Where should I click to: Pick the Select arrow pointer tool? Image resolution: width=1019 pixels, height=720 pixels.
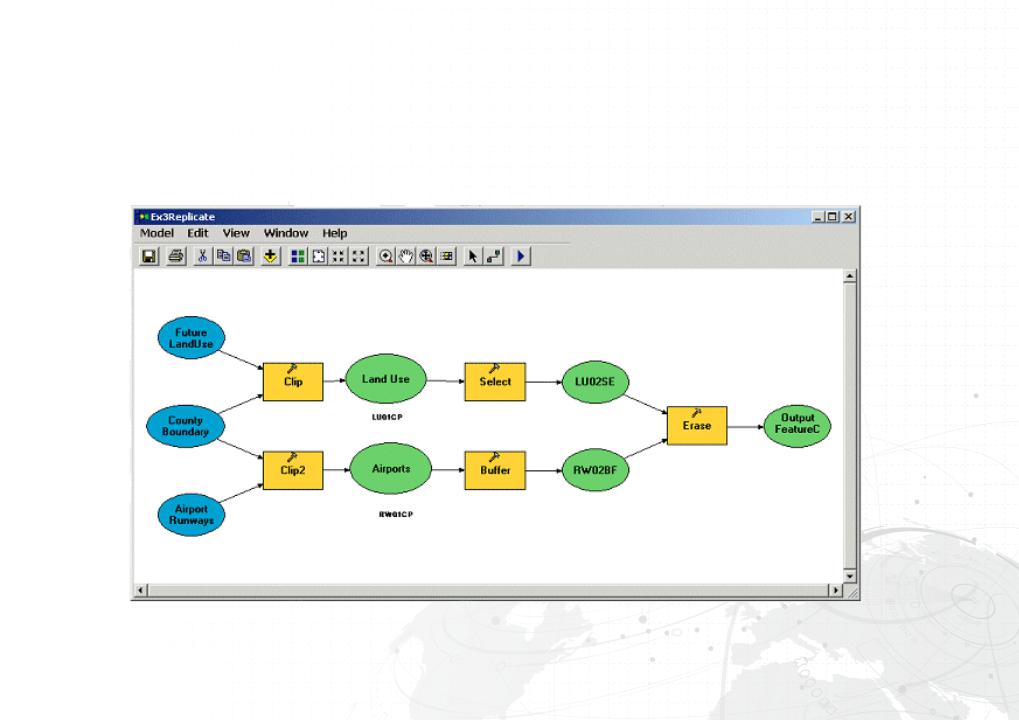point(472,256)
